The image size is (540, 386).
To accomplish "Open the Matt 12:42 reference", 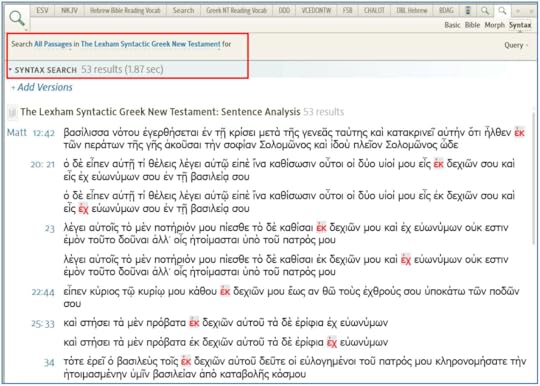I will [x=31, y=133].
